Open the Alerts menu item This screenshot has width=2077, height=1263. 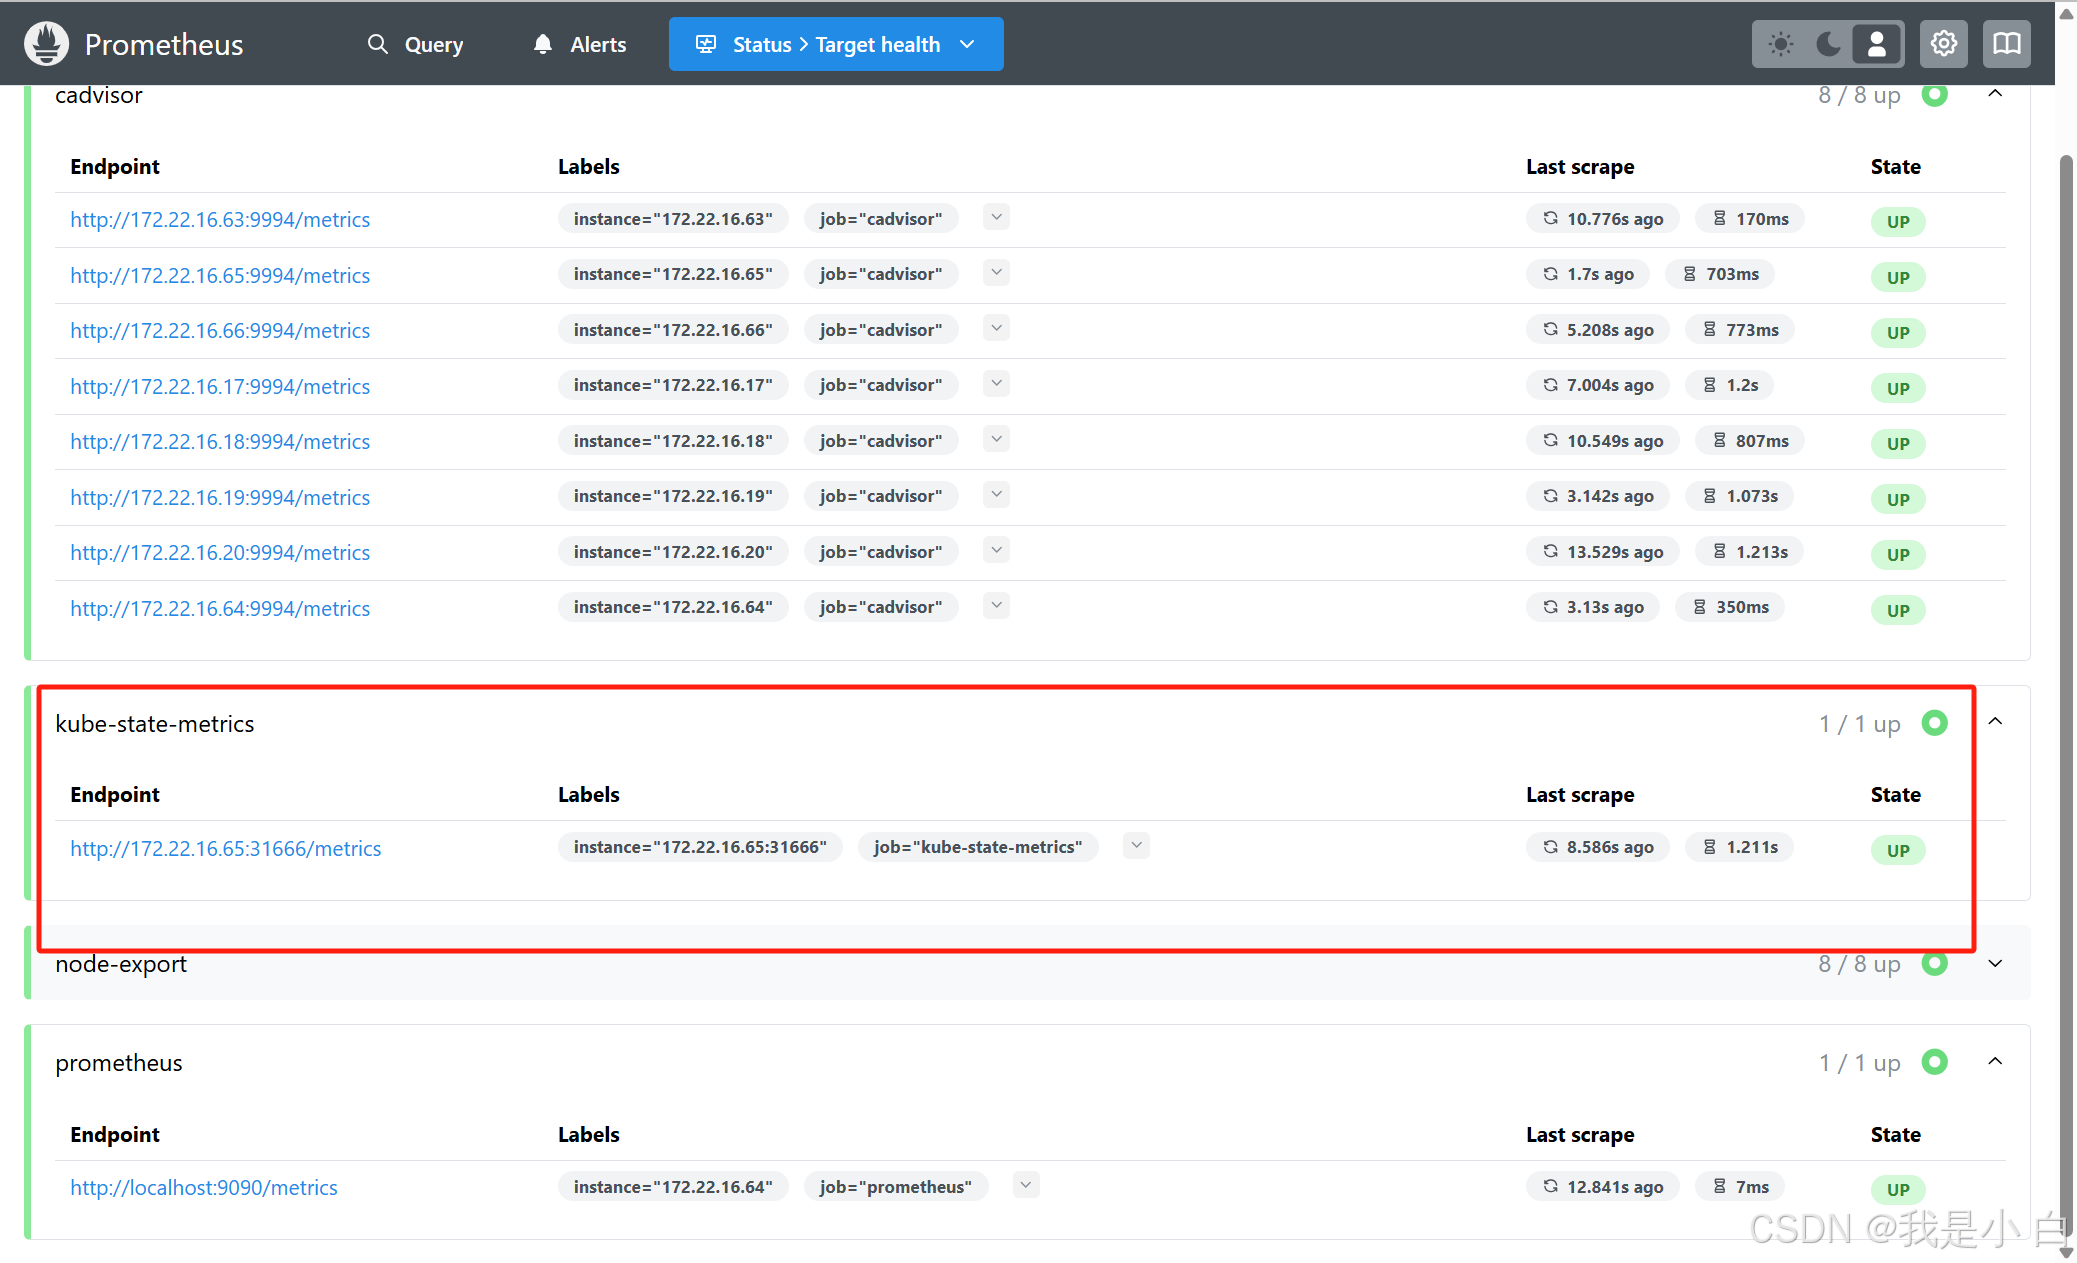point(597,44)
